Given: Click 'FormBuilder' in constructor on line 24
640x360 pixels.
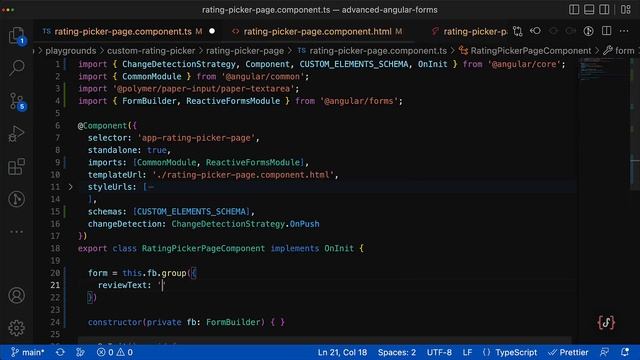Looking at the screenshot, I should [233, 322].
